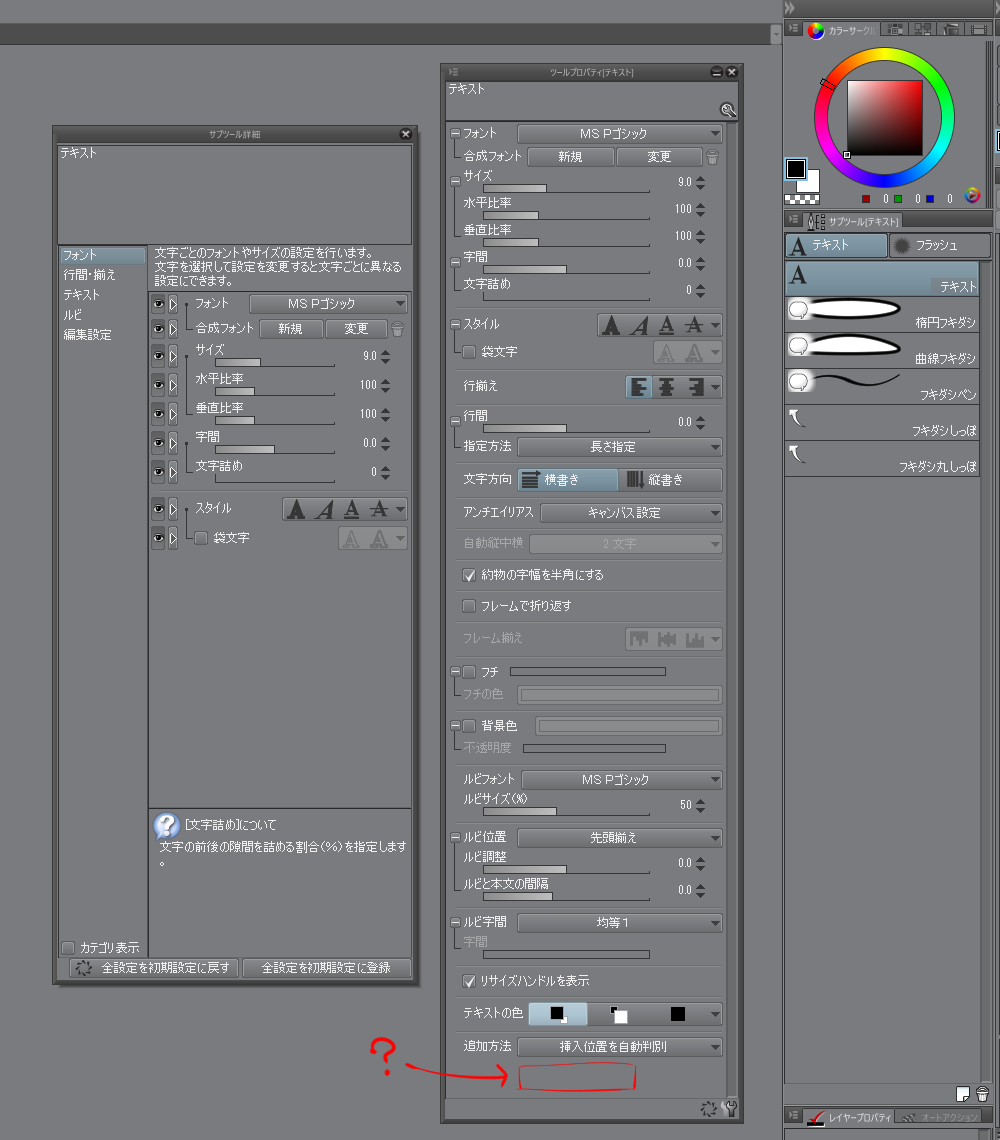Enable the フレームで折り返す checkbox
This screenshot has height=1140, width=1000.
coord(469,606)
